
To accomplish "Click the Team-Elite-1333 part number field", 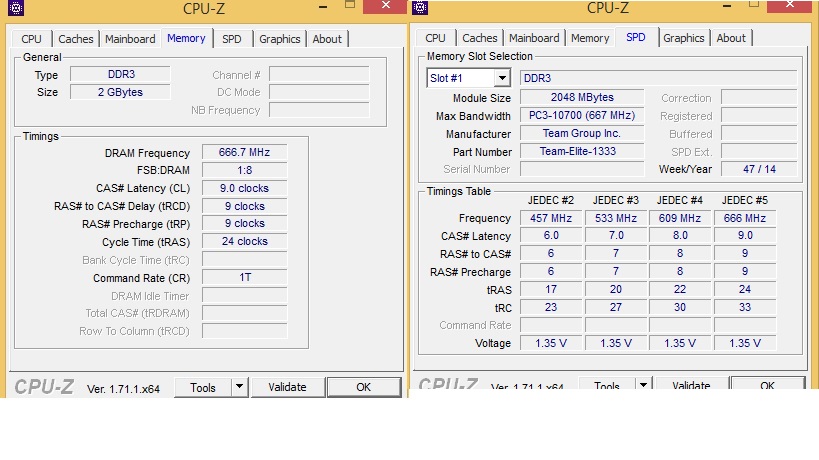I will click(x=582, y=151).
